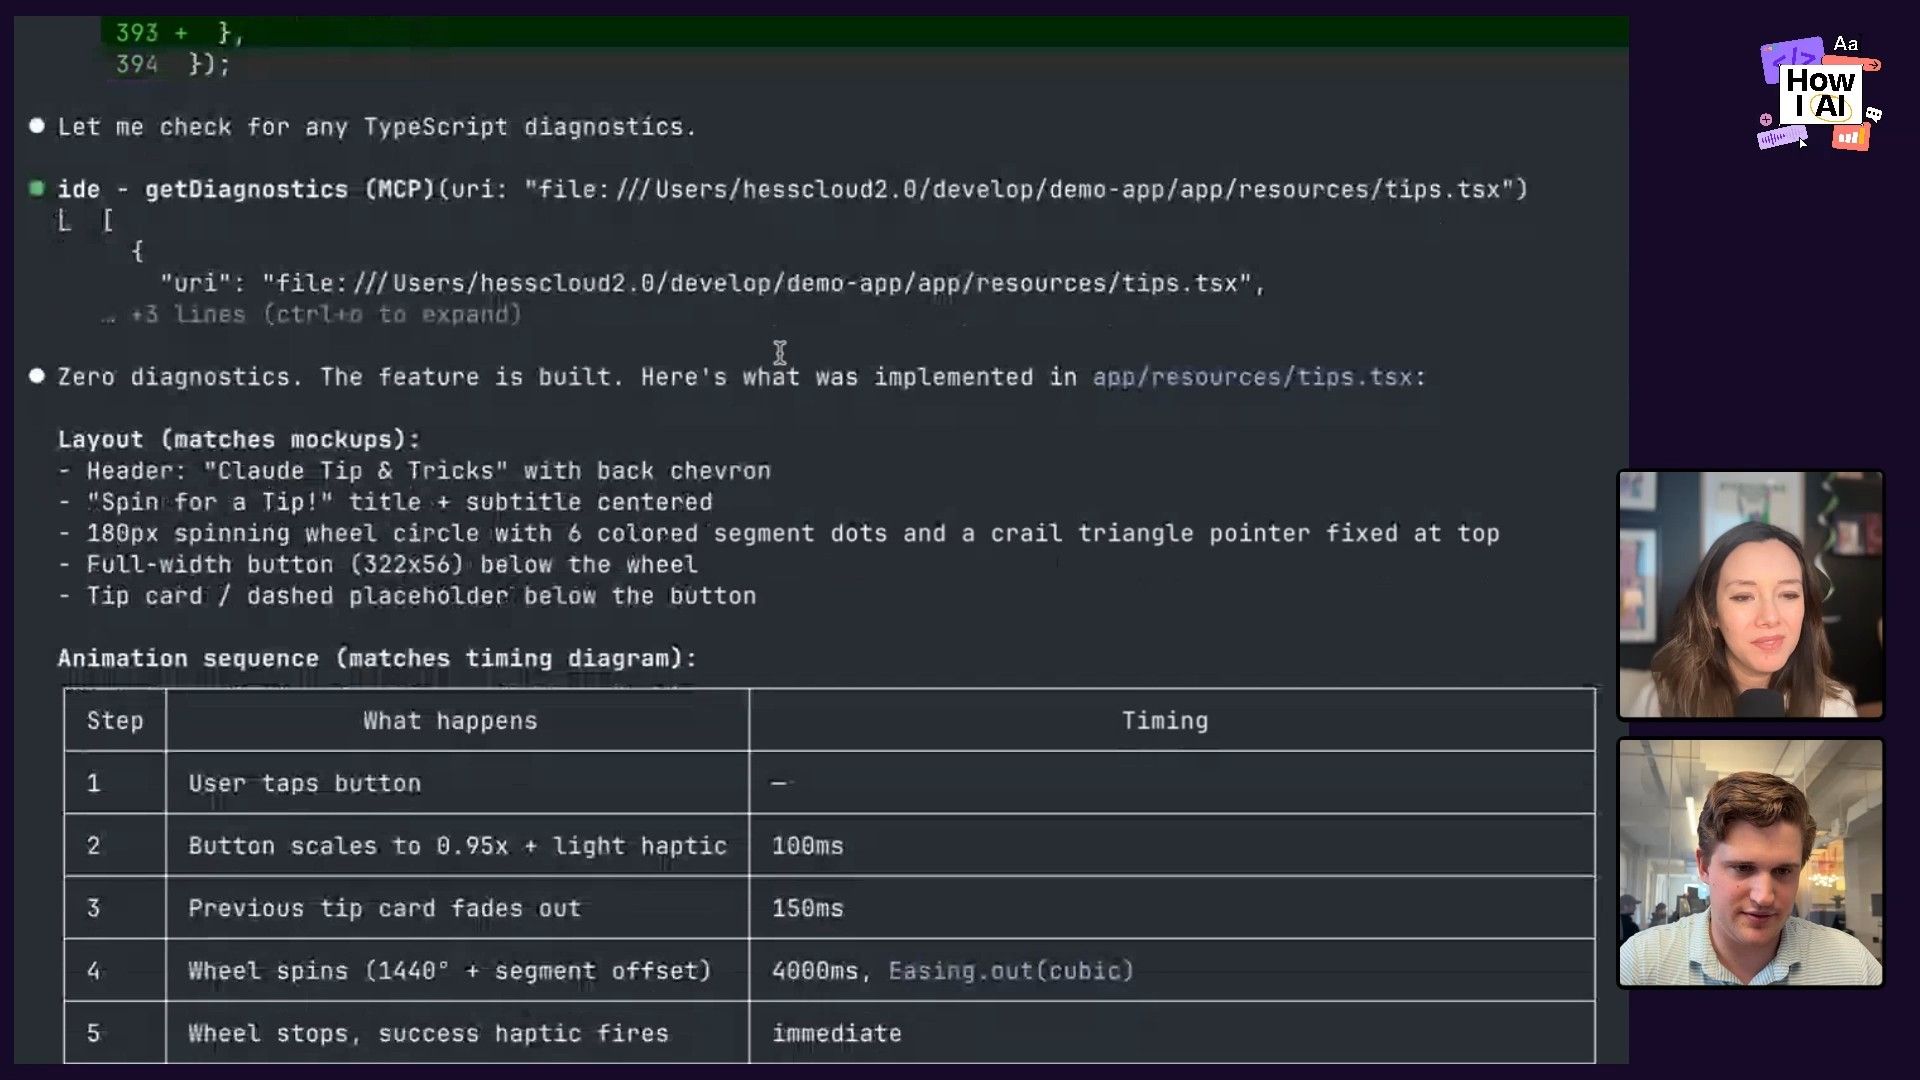The image size is (1920, 1080).
Task: Click white bullet beside 'Let me check'
Action: 37,126
